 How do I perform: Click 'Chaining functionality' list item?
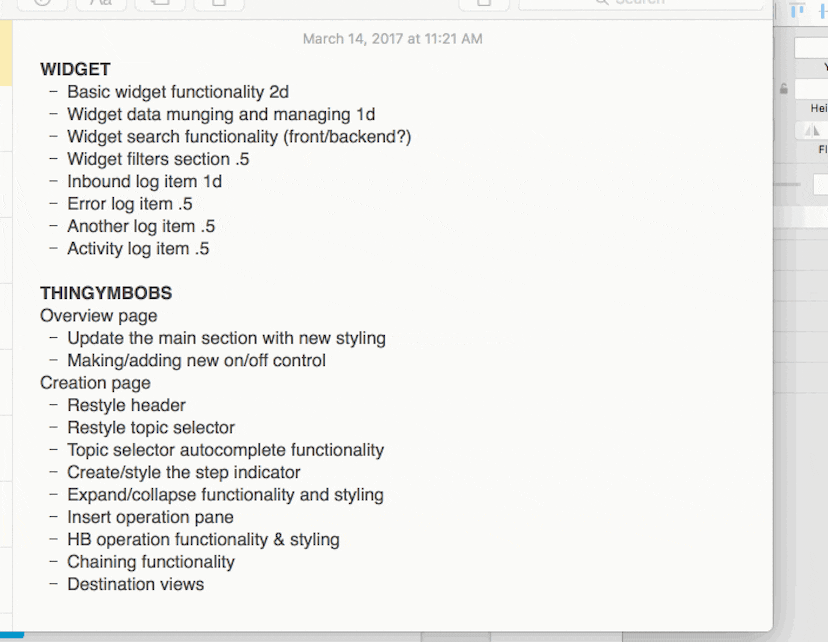pos(151,562)
